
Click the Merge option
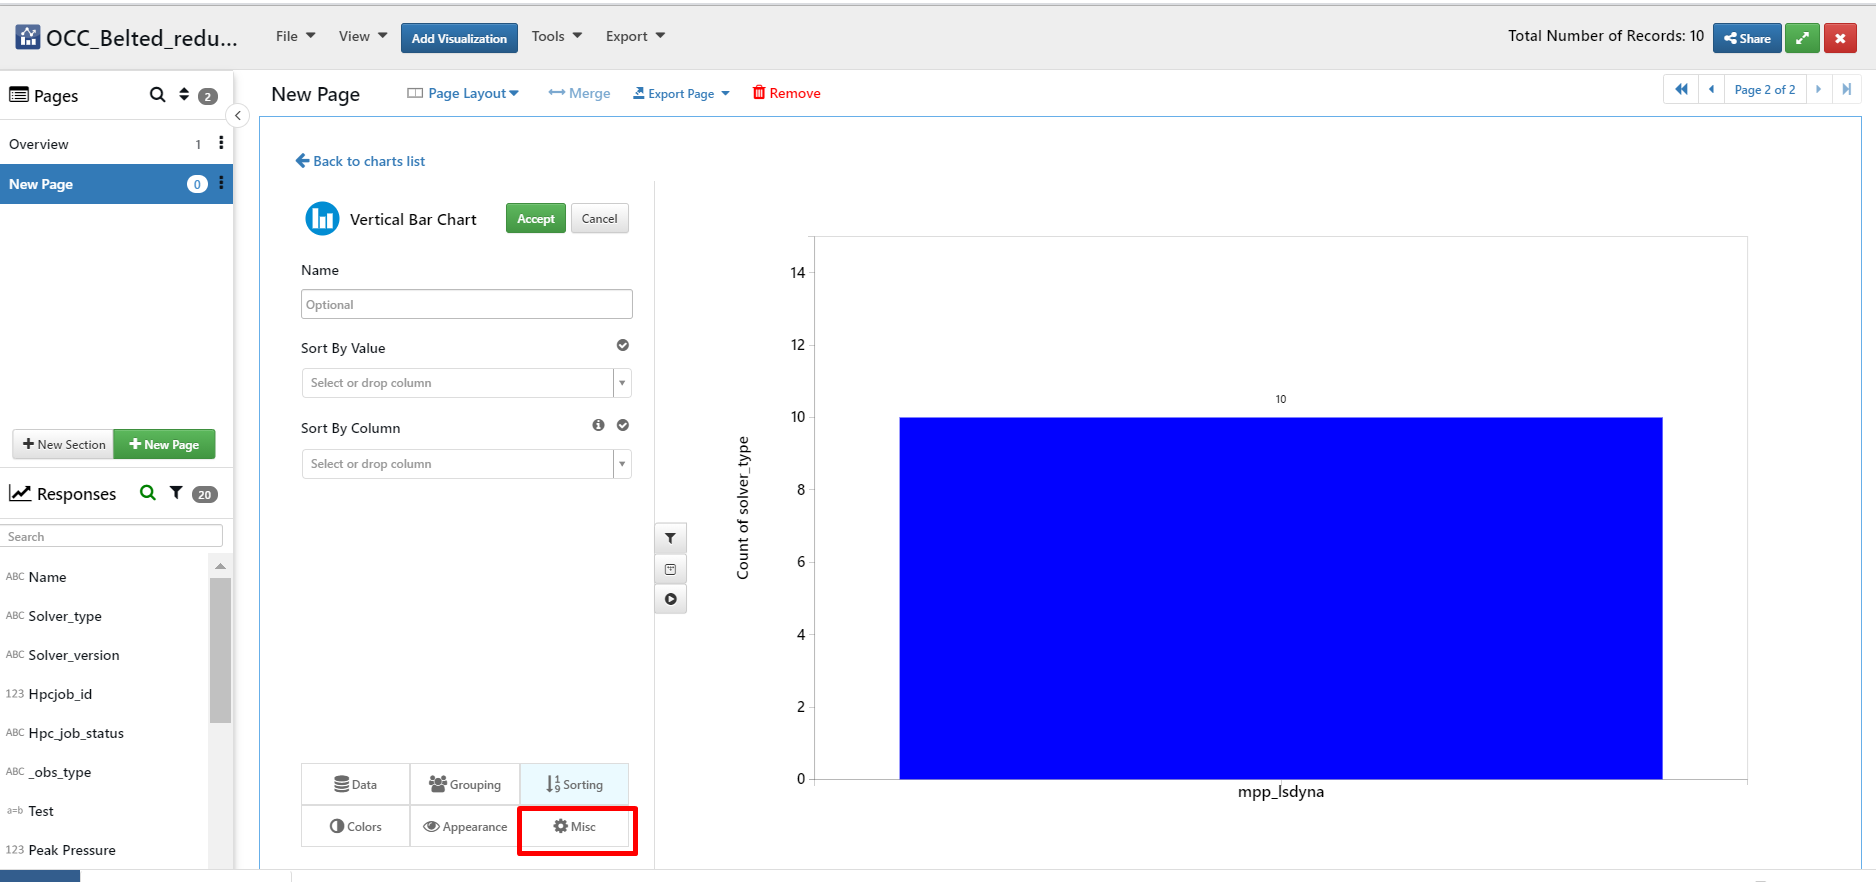579,93
